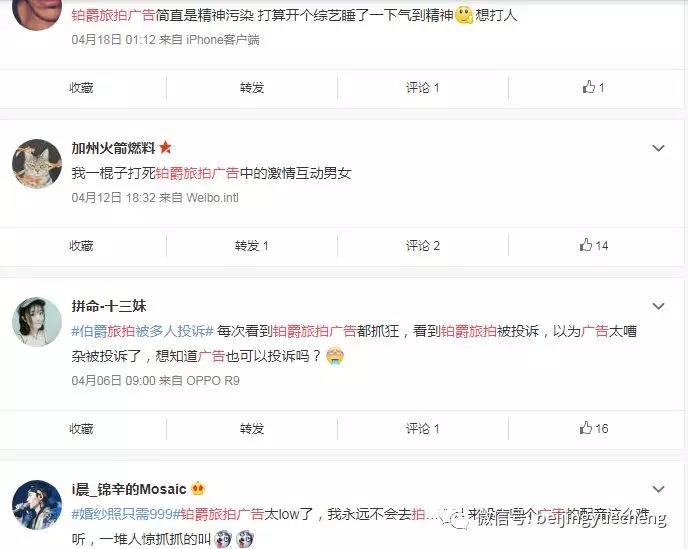Click the crown badge beside i晨_锦辛的Mosaic
The image size is (688, 549).
tap(198, 488)
